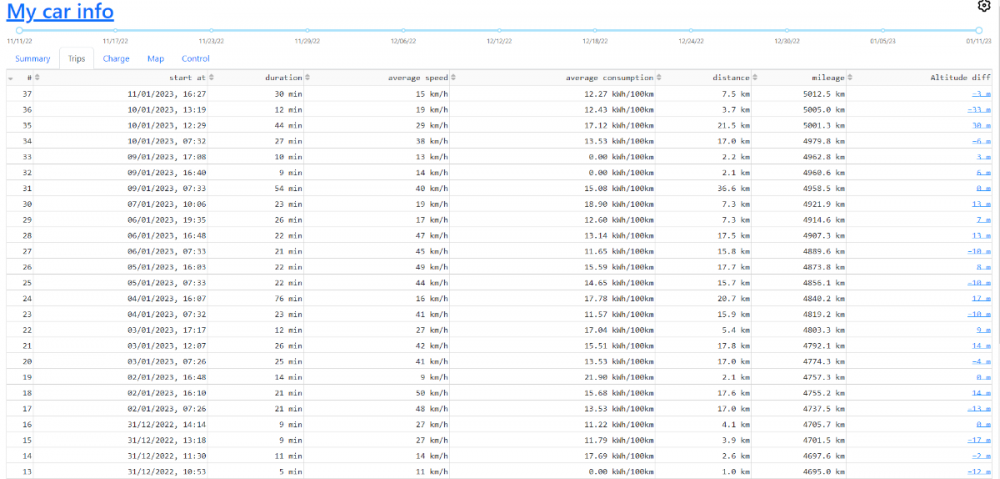Click the right handle of date range slider
This screenshot has height=479, width=1000.
point(978,30)
